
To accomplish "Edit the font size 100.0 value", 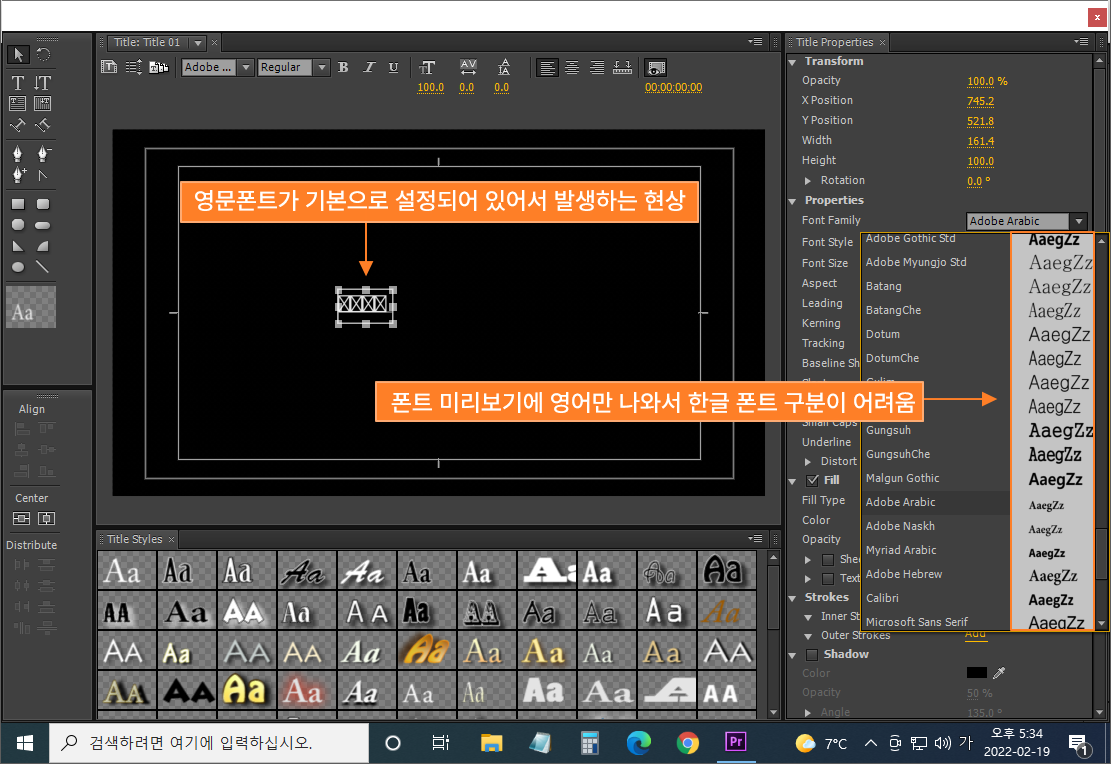I will 430,88.
